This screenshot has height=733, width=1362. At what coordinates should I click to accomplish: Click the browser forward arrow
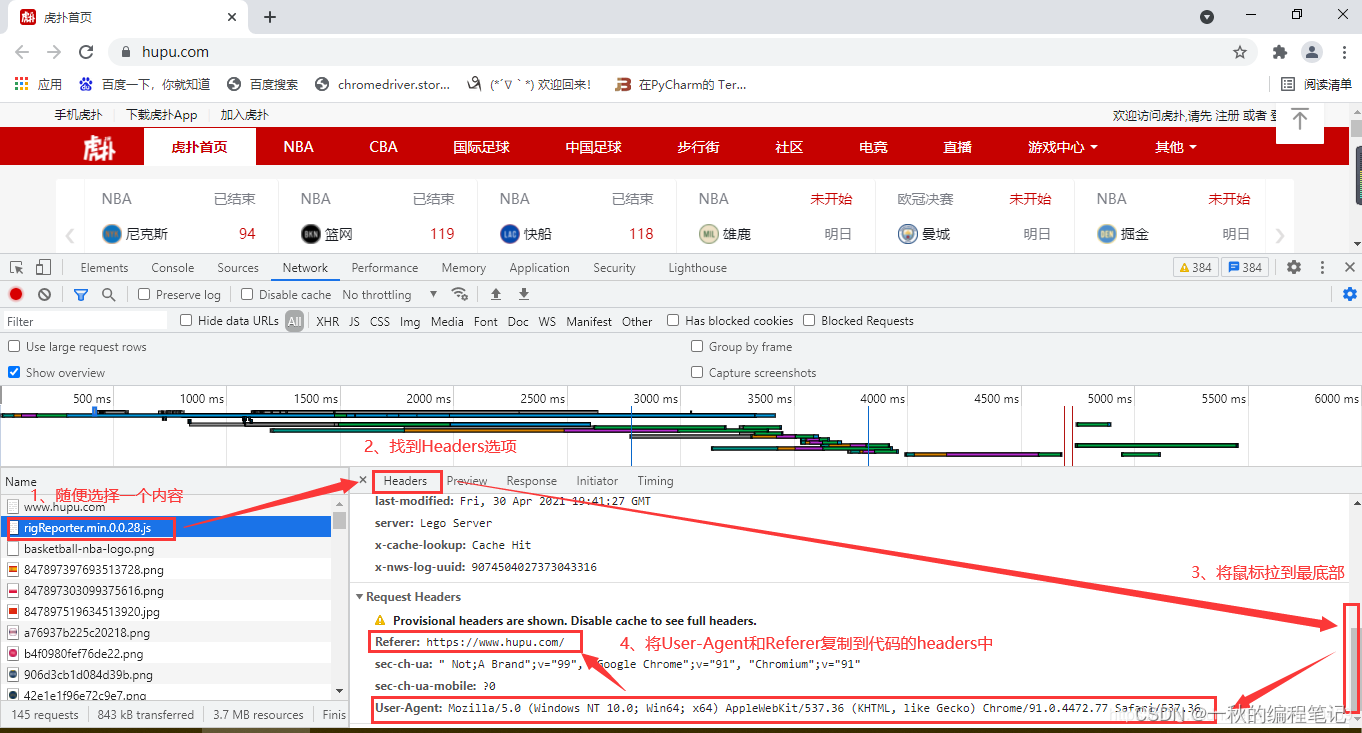(54, 52)
